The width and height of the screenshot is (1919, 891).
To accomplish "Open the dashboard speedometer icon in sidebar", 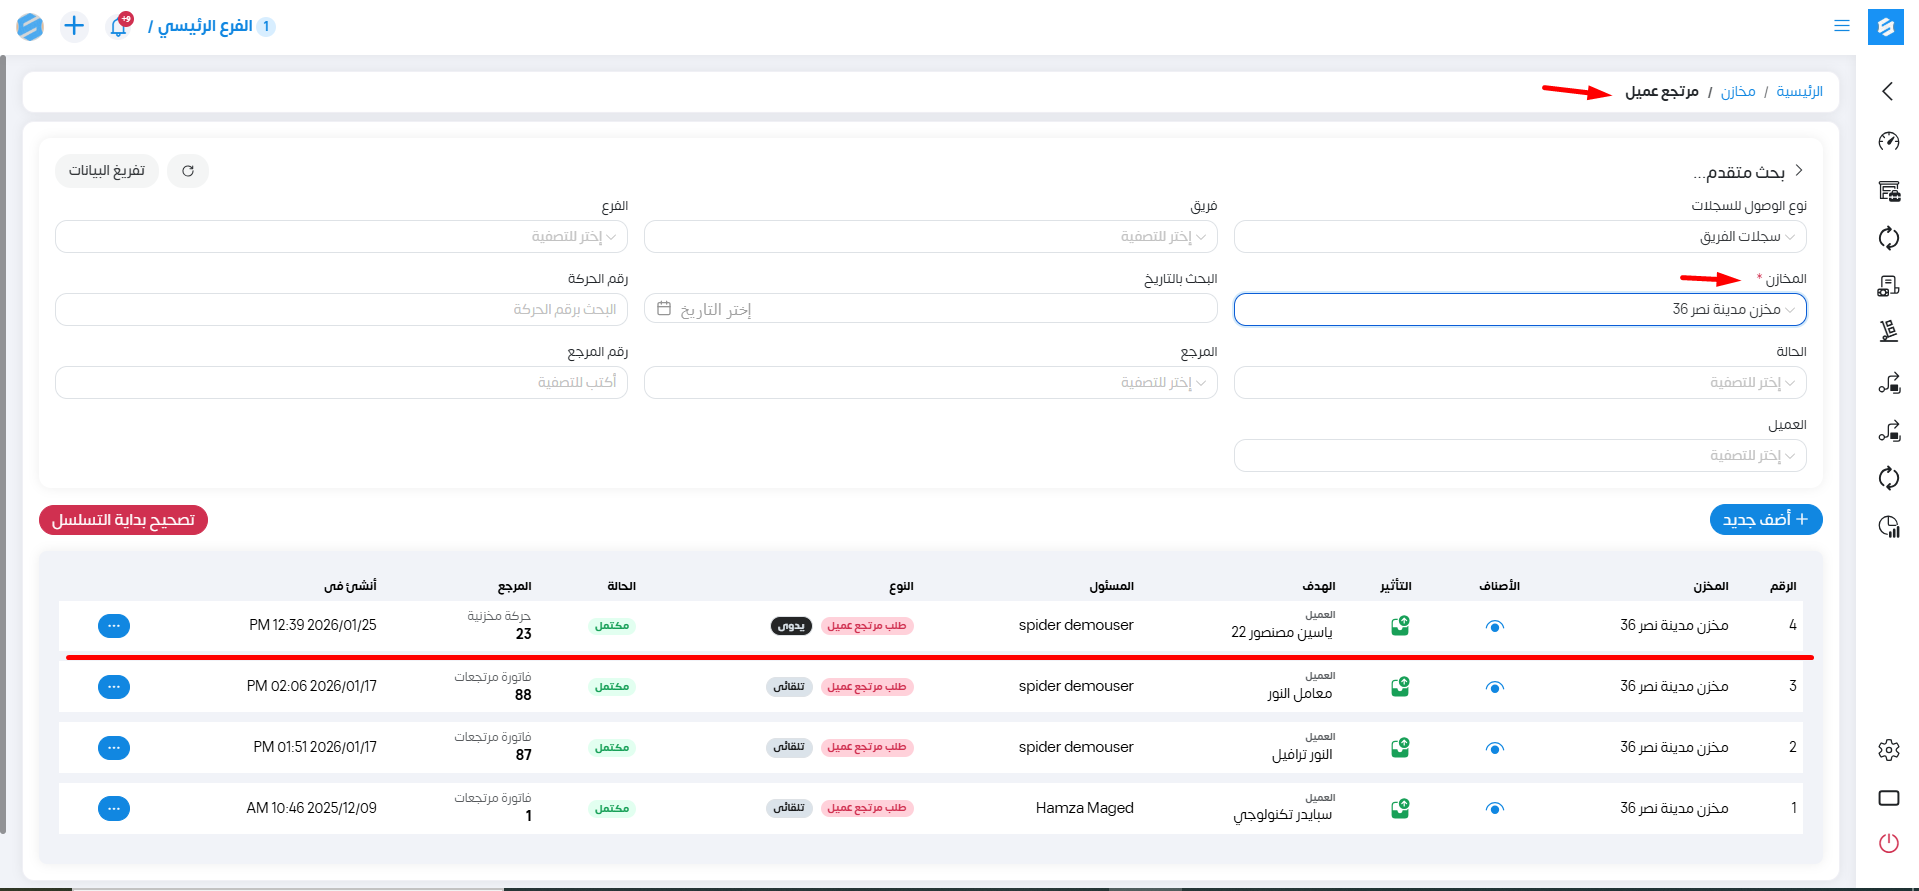I will click(1888, 141).
